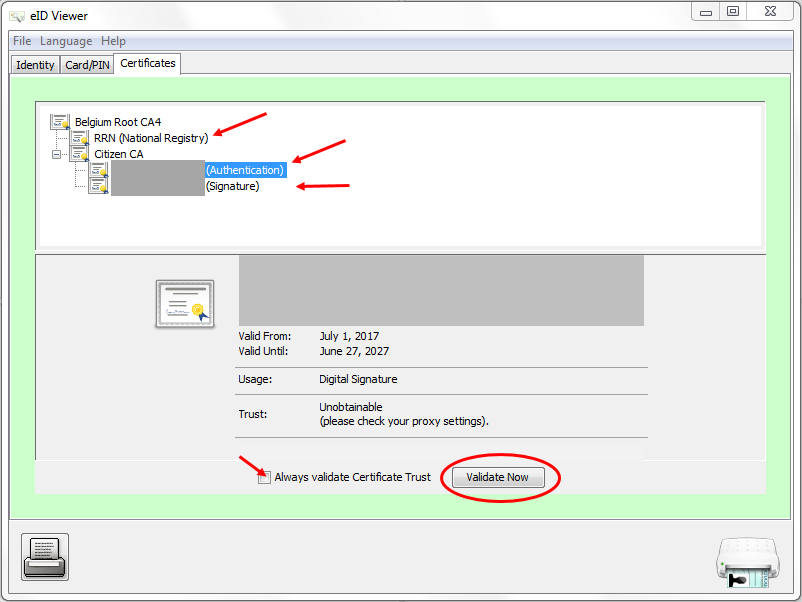This screenshot has width=802, height=602.
Task: Select RRN (National Registry) certificate
Action: [151, 138]
